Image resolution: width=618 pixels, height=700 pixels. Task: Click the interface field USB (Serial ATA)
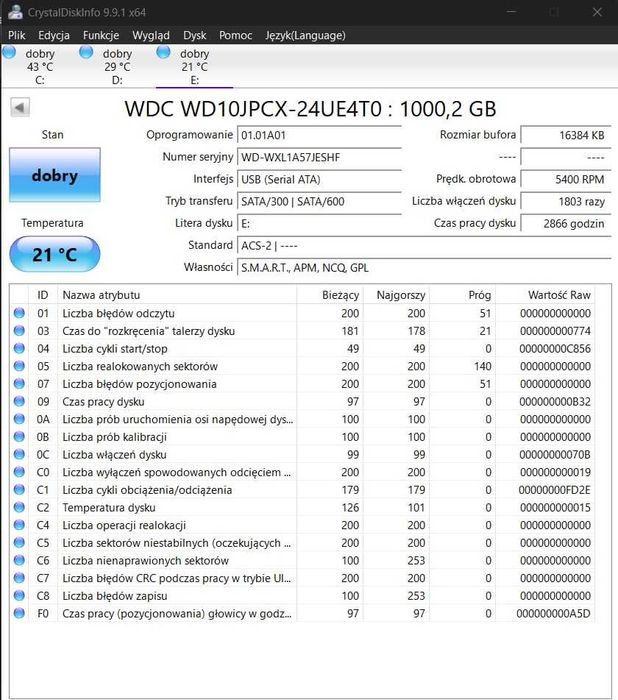coord(319,179)
